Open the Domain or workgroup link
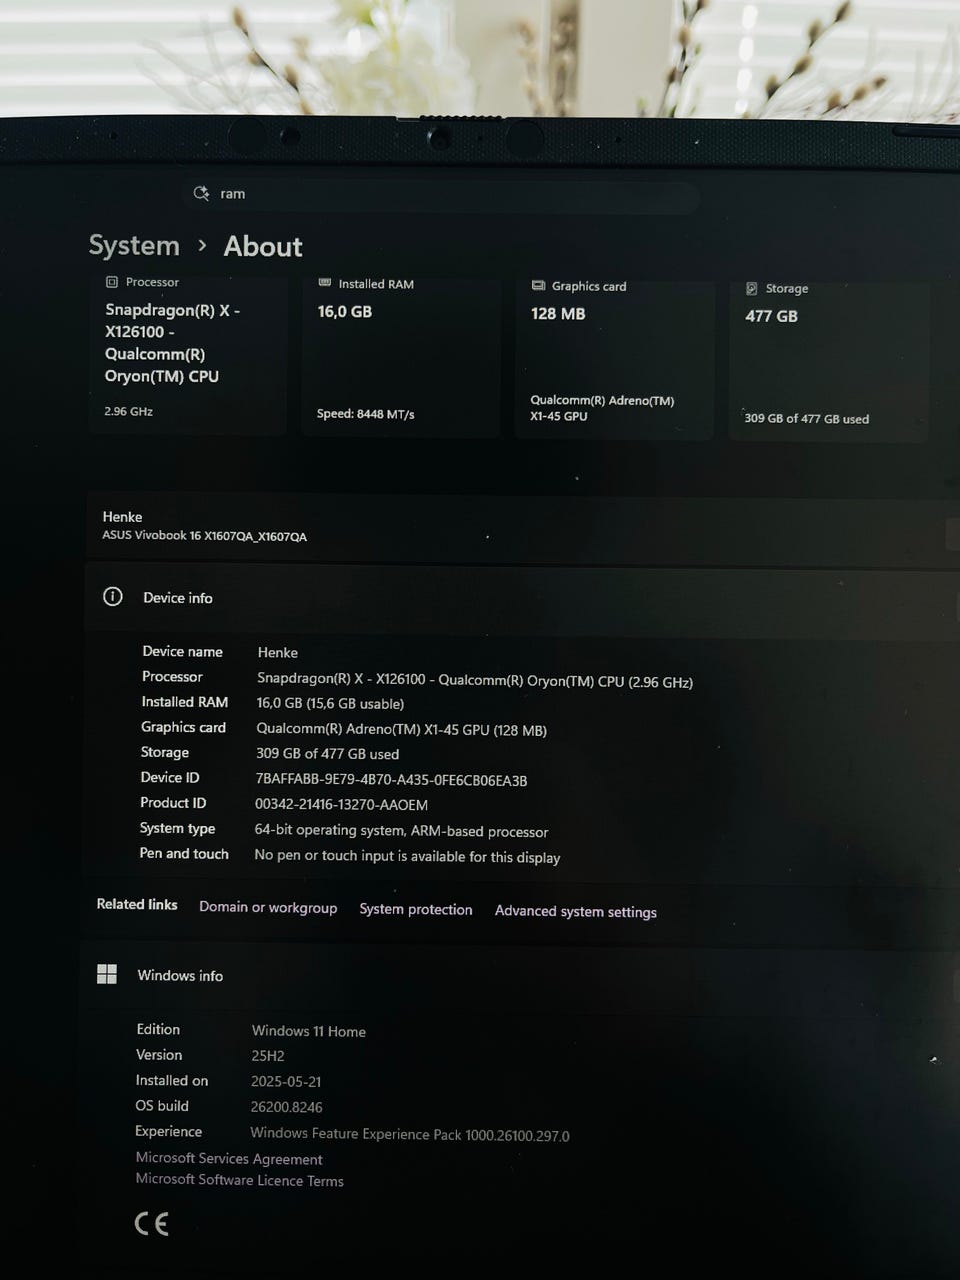Viewport: 960px width, 1280px height. point(268,907)
